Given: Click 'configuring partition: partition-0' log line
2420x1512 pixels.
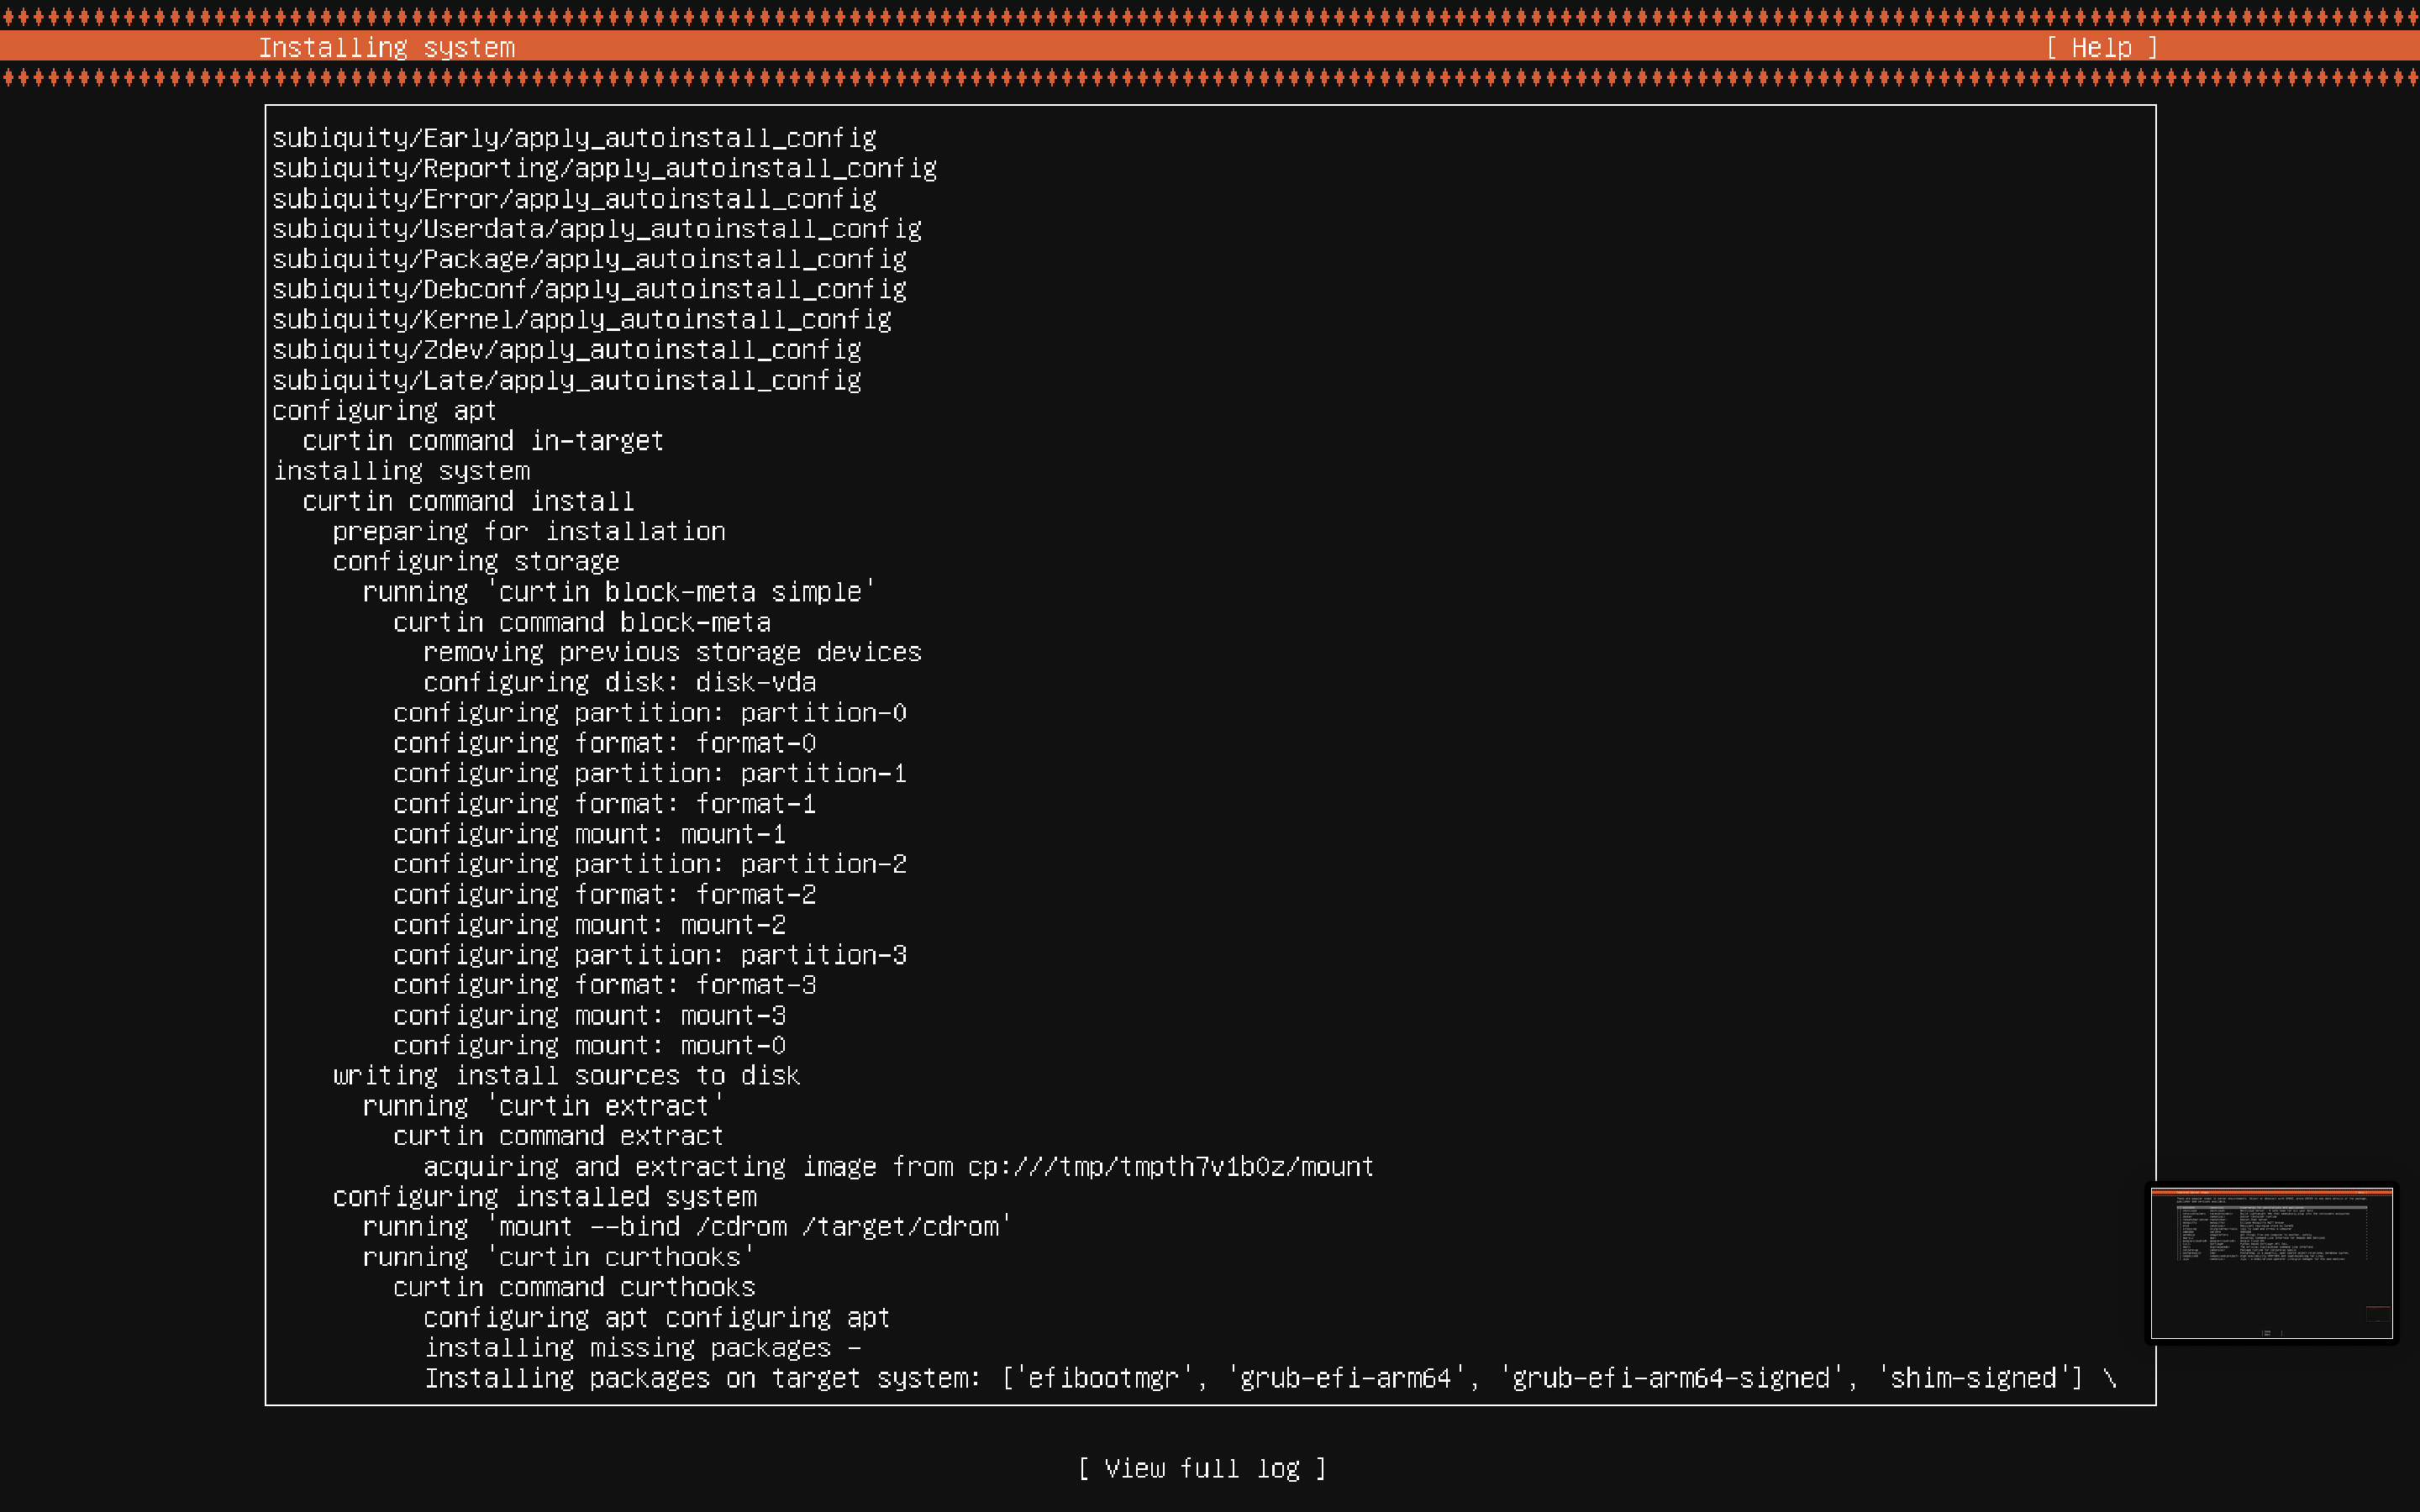Looking at the screenshot, I should [650, 713].
